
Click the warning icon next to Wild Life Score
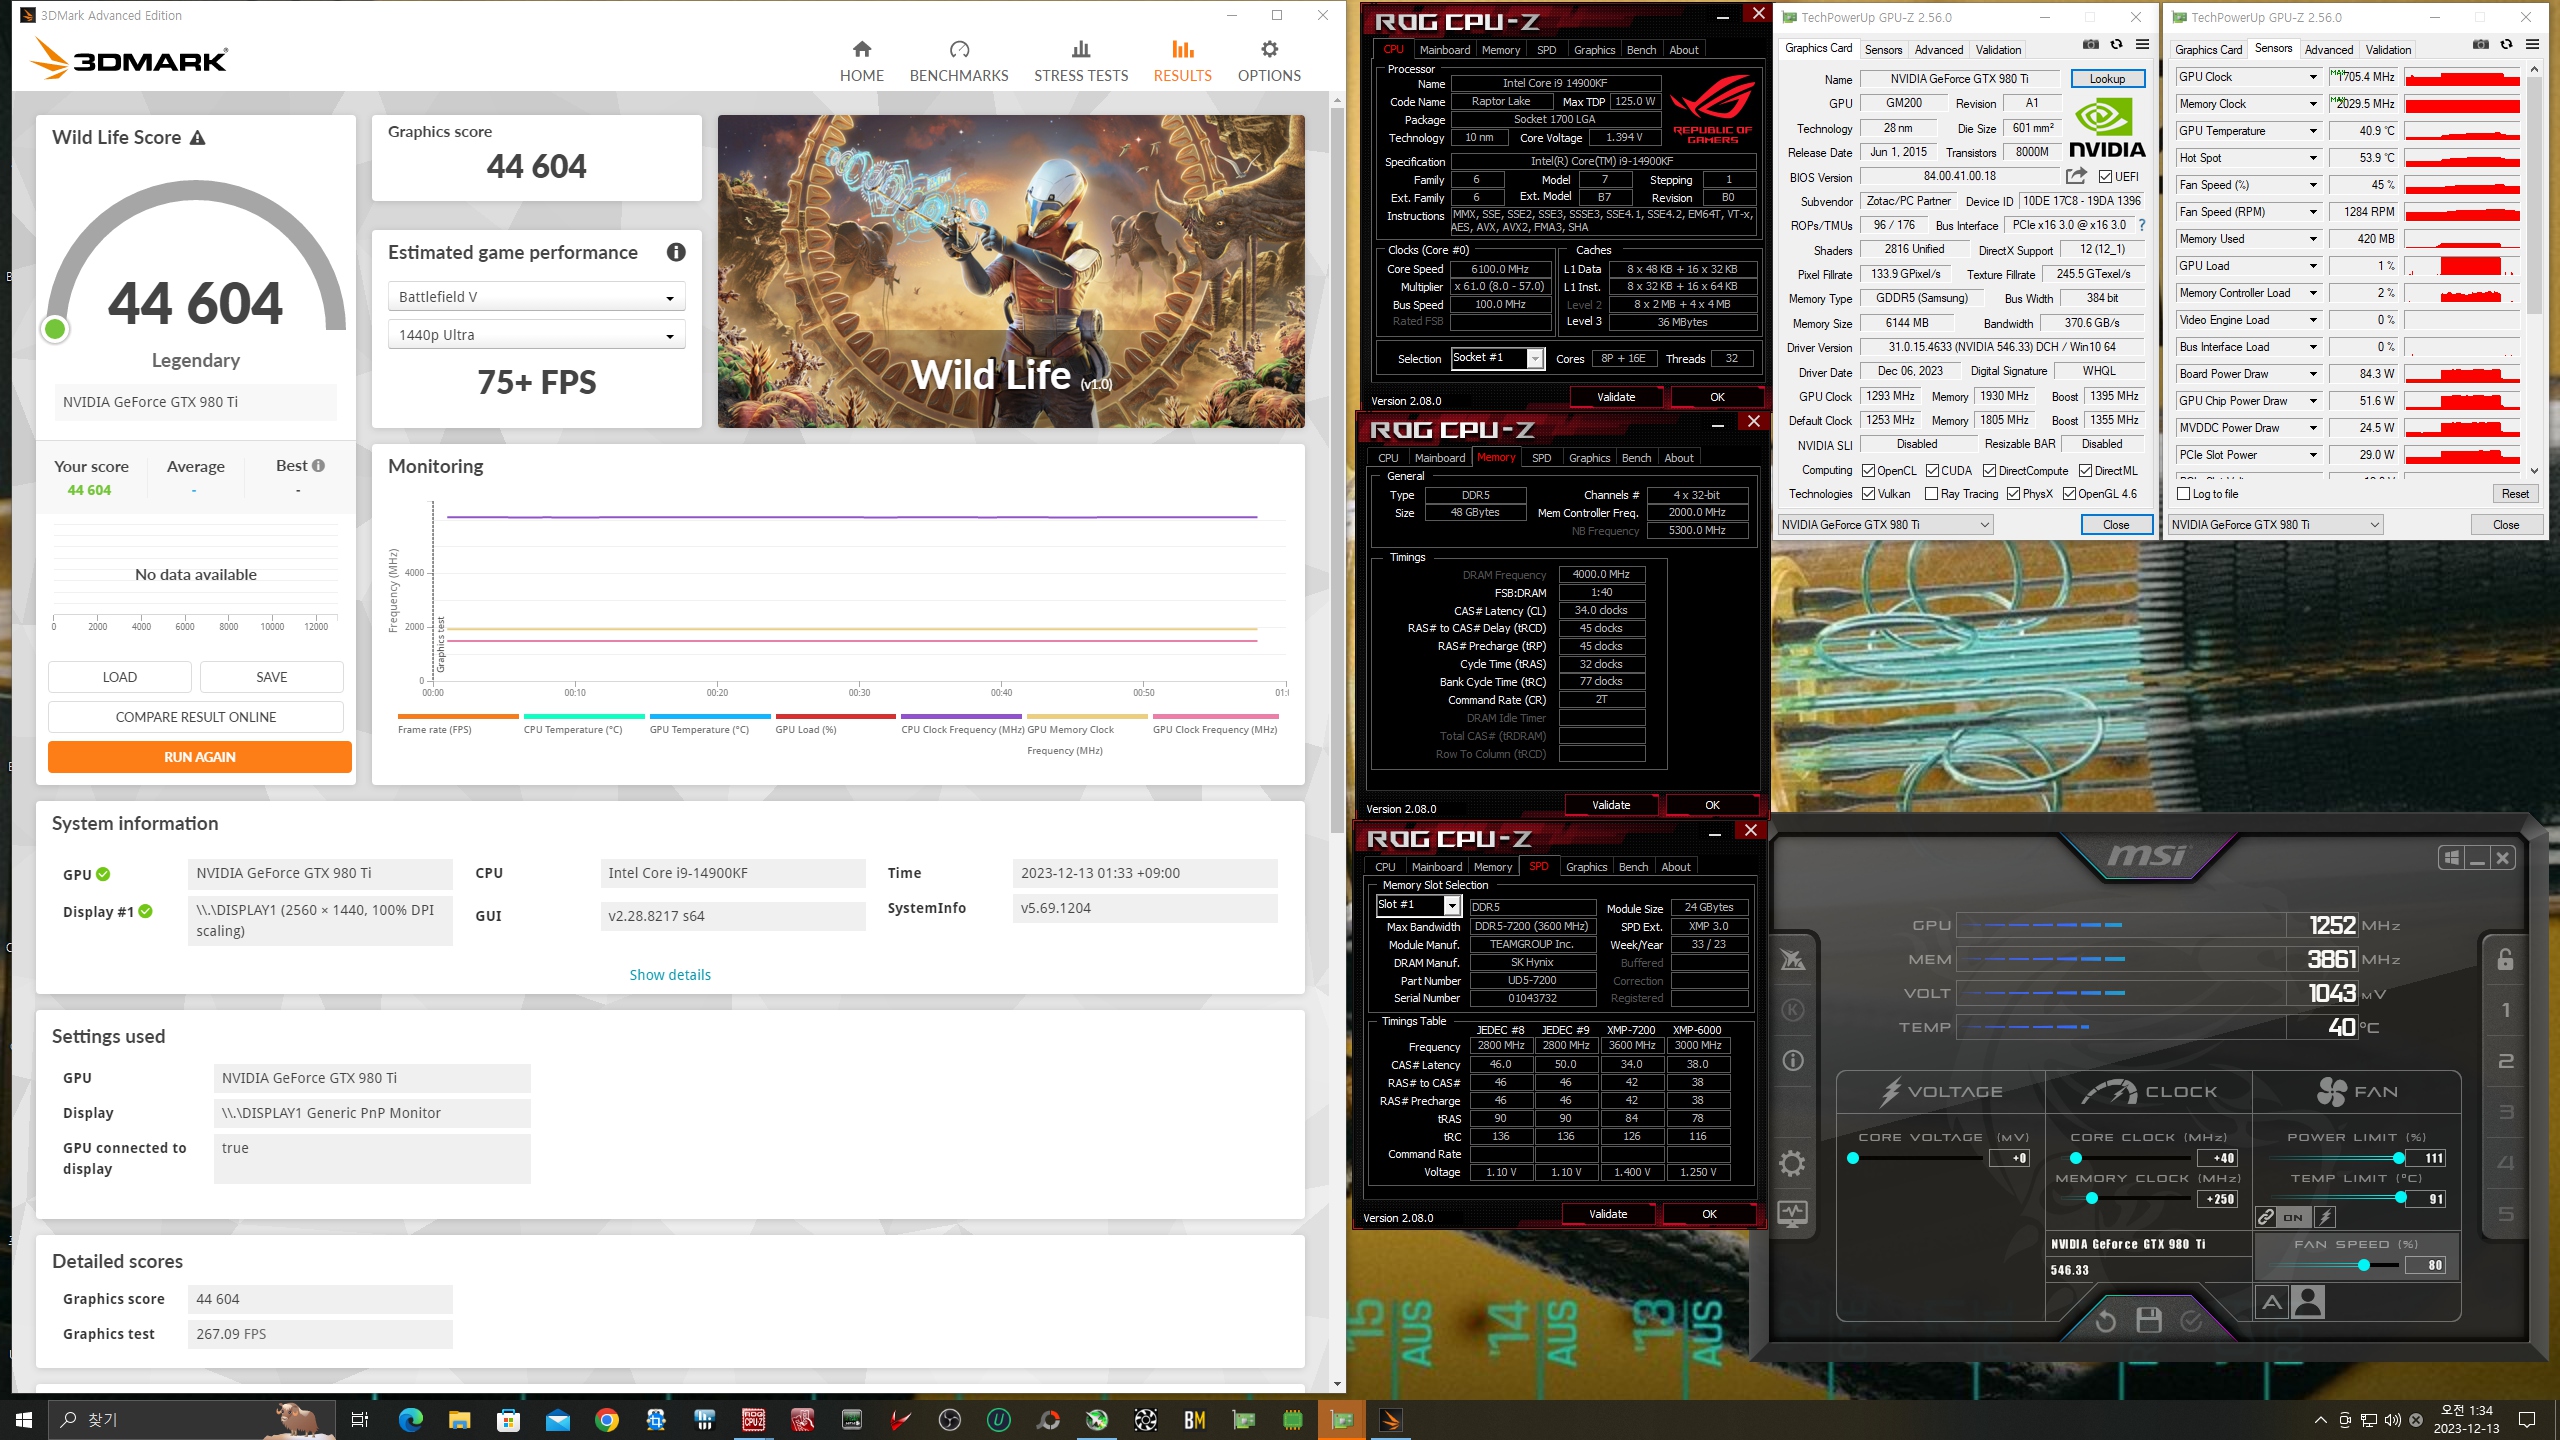(x=198, y=138)
